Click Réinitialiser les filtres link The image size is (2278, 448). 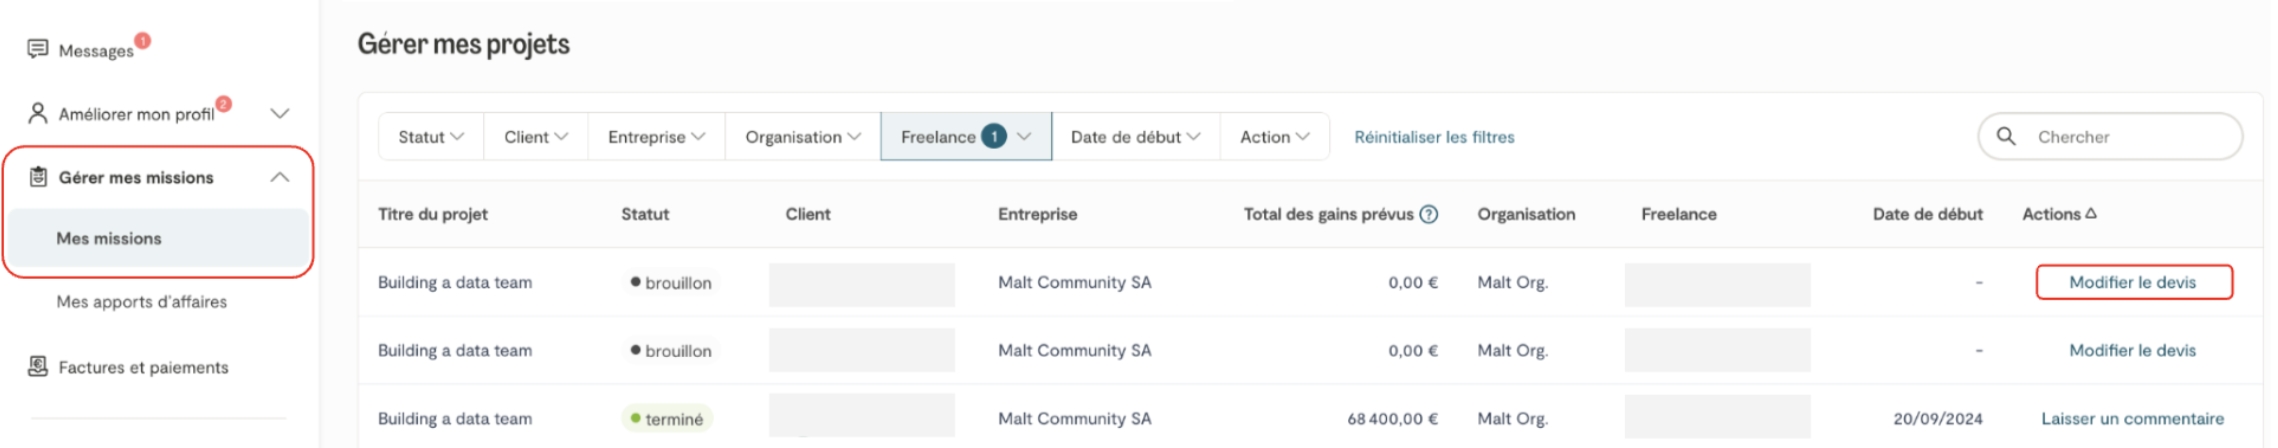1434,137
